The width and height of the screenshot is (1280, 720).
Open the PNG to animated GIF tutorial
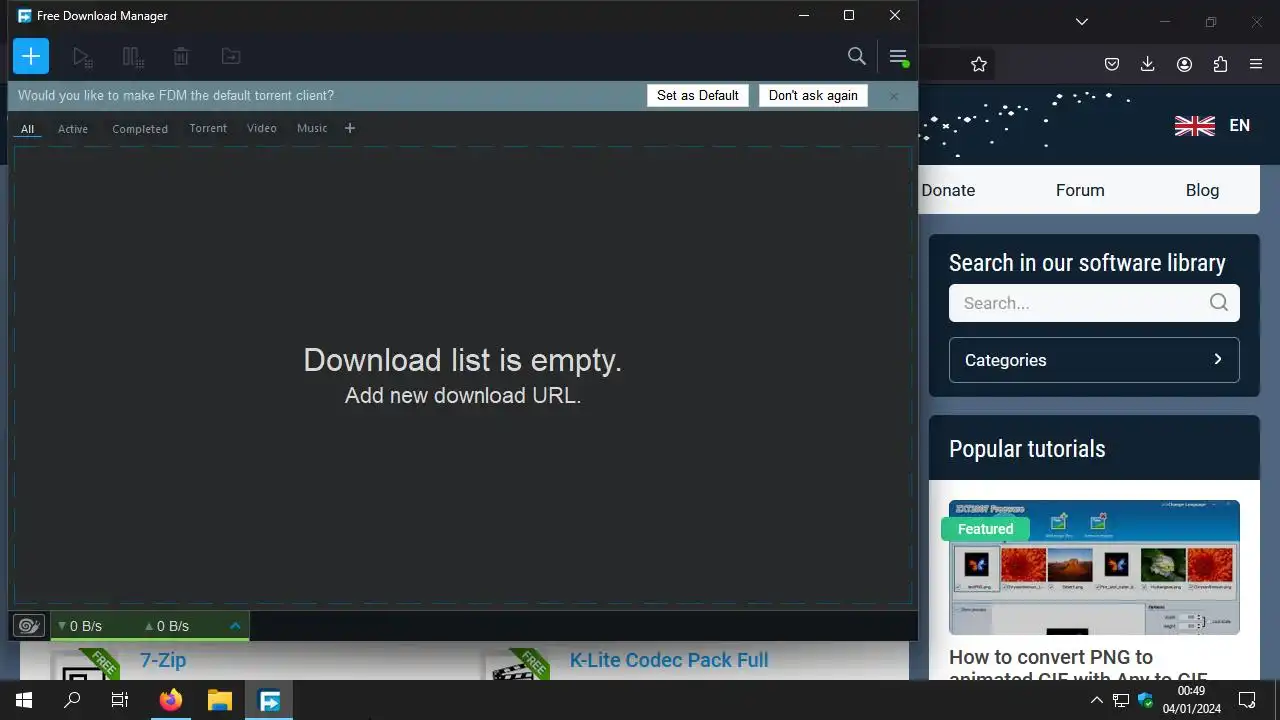pyautogui.click(x=1078, y=668)
